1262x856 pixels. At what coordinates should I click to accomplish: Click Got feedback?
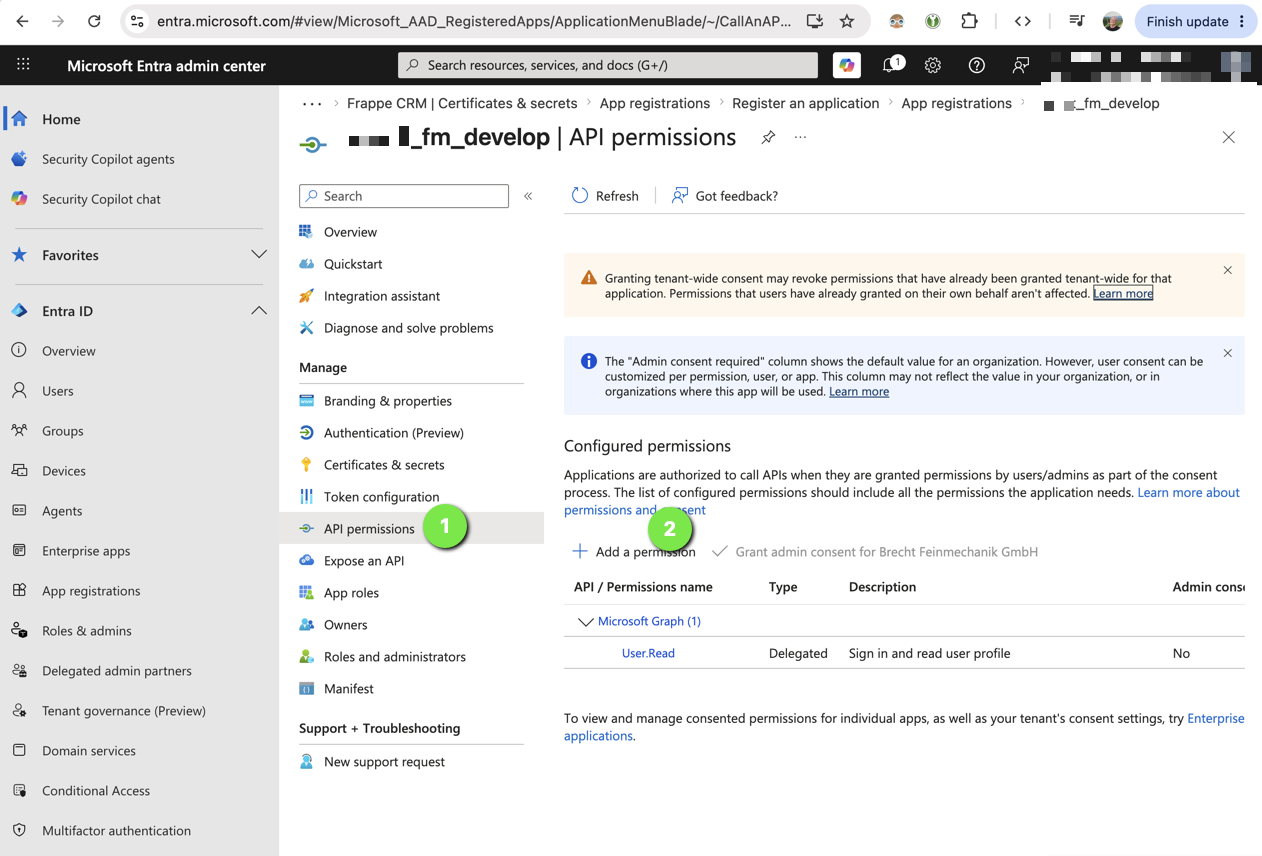pyautogui.click(x=725, y=196)
